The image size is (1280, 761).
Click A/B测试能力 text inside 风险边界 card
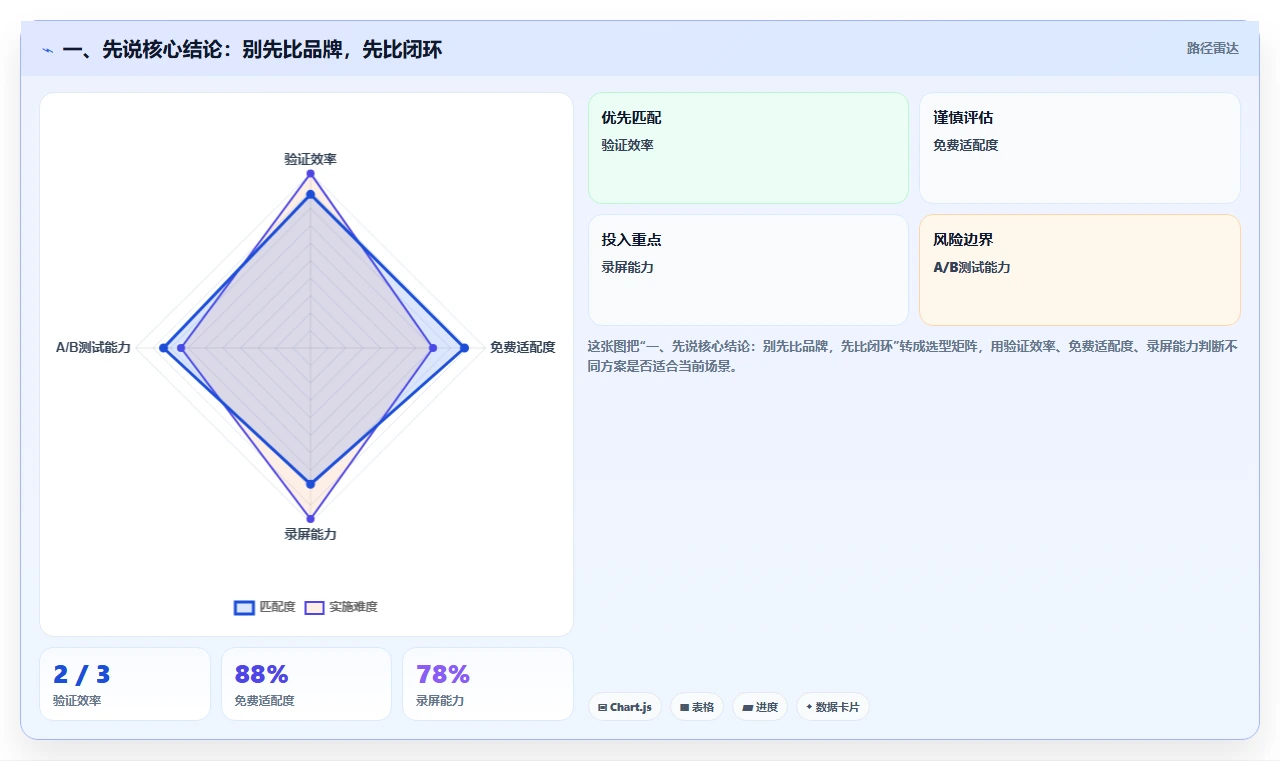[x=971, y=268]
